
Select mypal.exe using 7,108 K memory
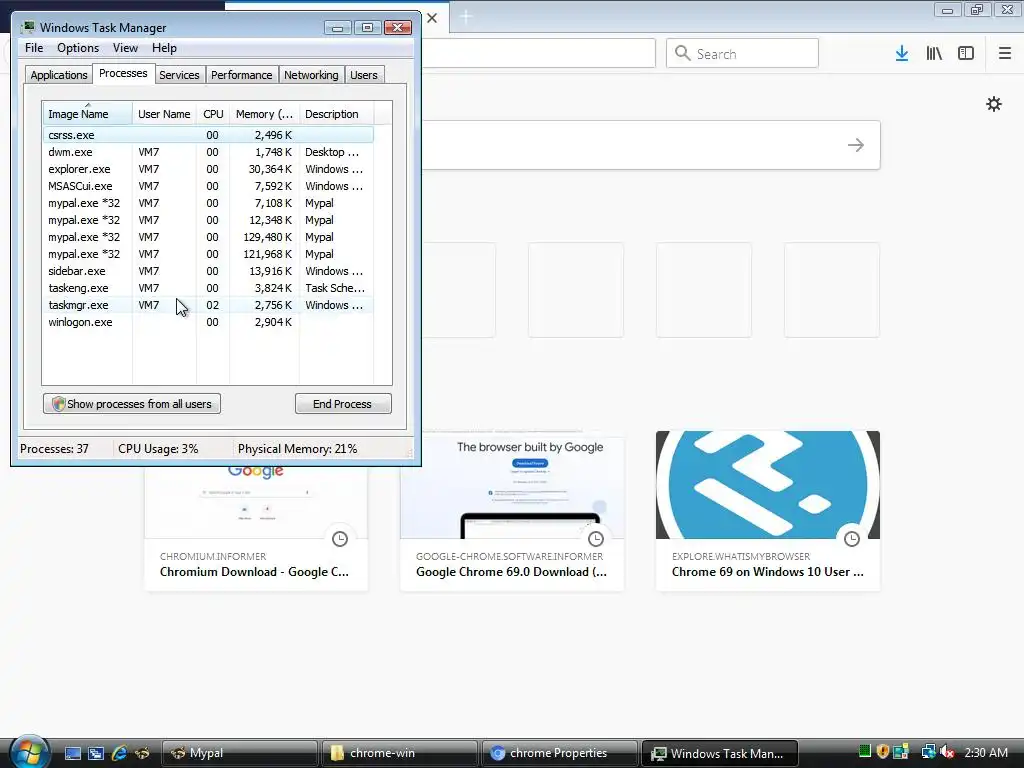coord(208,203)
